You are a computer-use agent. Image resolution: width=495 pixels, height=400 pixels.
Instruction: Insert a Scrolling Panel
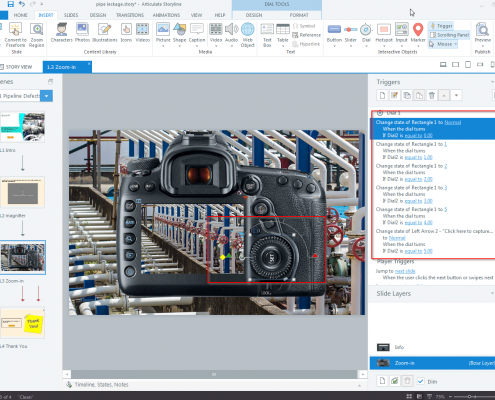pos(449,35)
